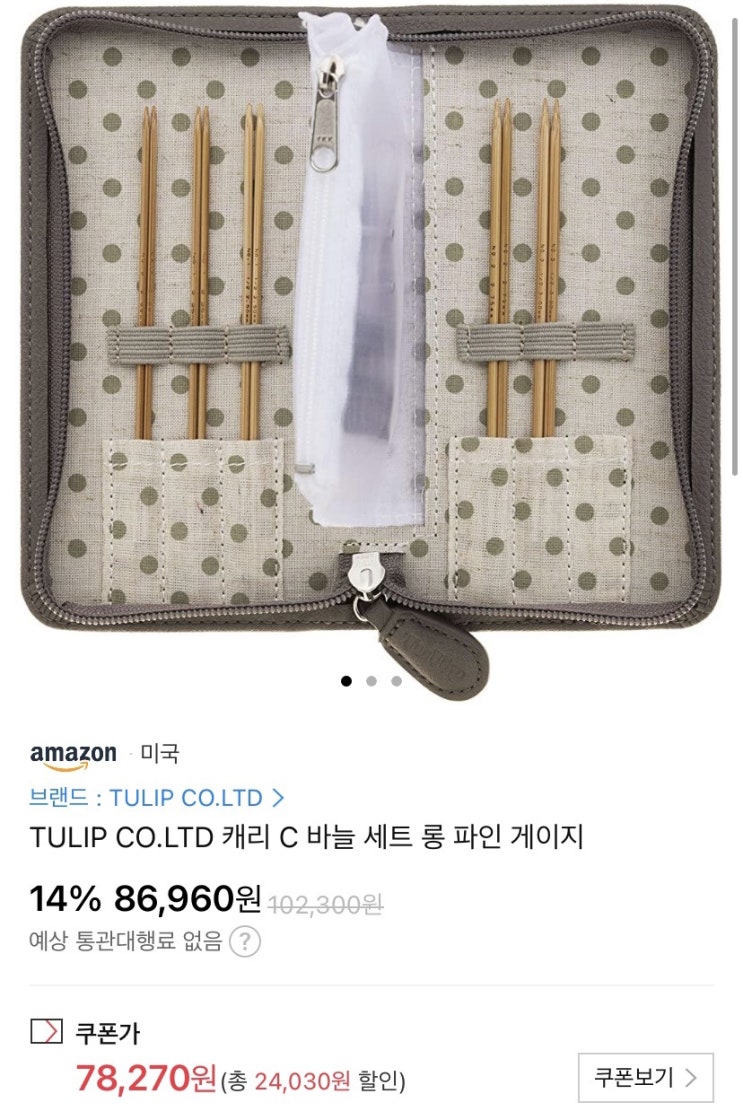Screen dimensions: 743x1120
Task: Expand the chevron inside 쿠폰보기 button
Action: (691, 1077)
